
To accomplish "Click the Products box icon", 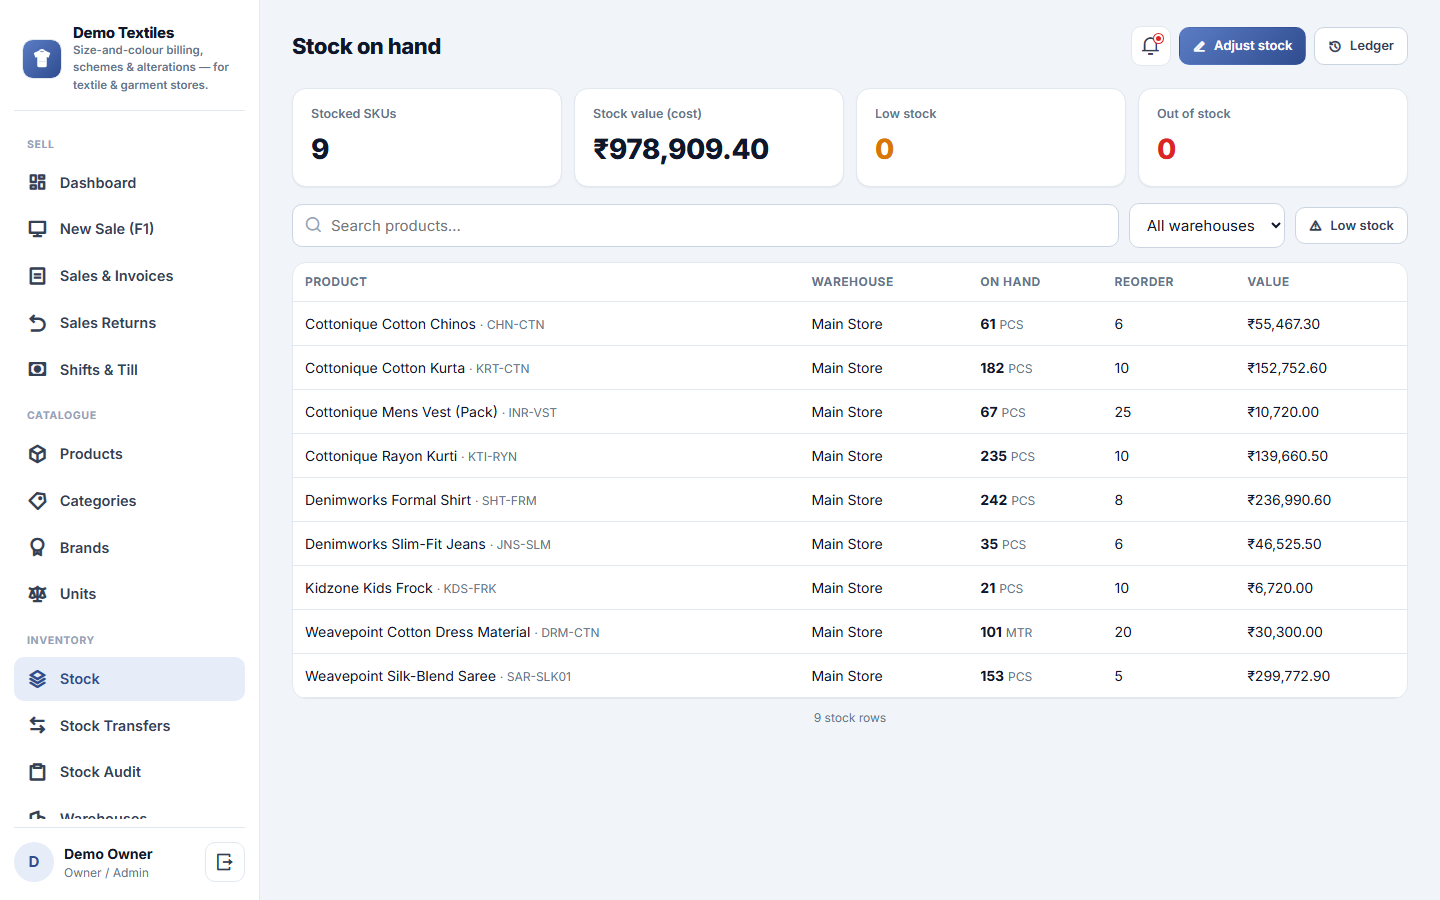I will tap(38, 454).
